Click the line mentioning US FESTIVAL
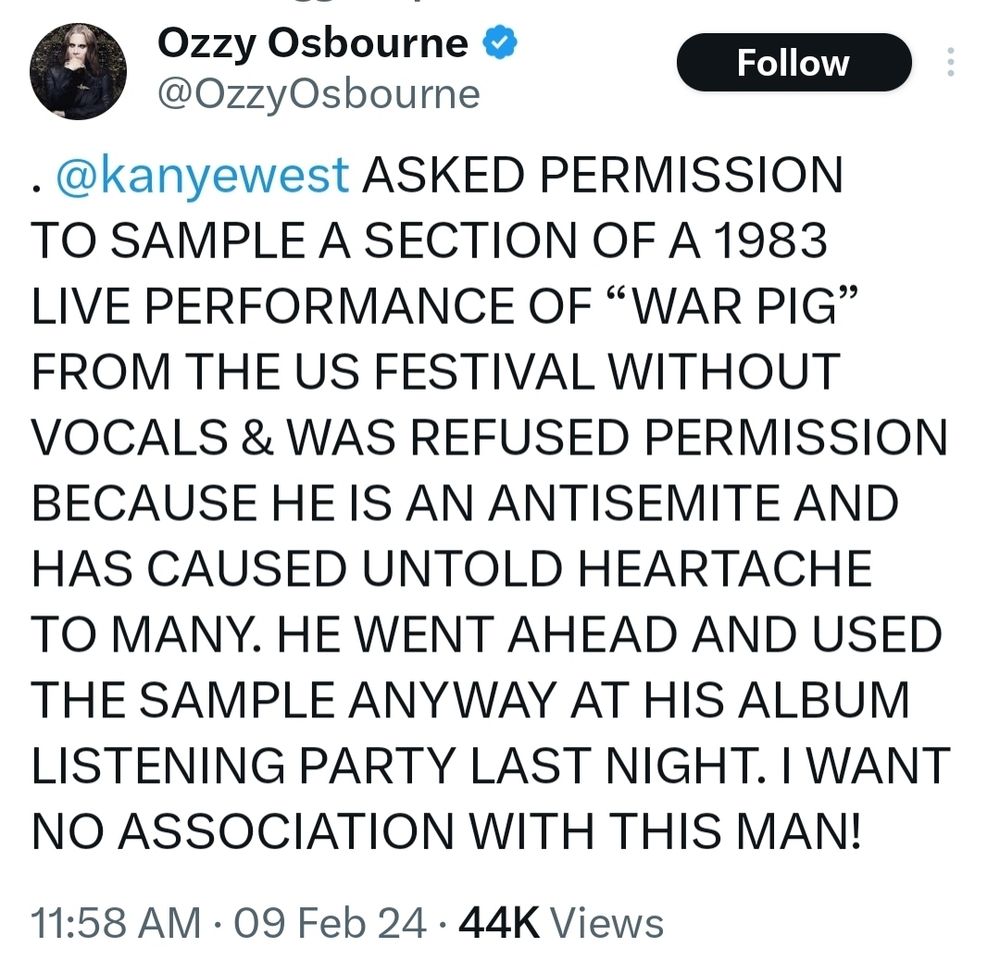 click(436, 371)
